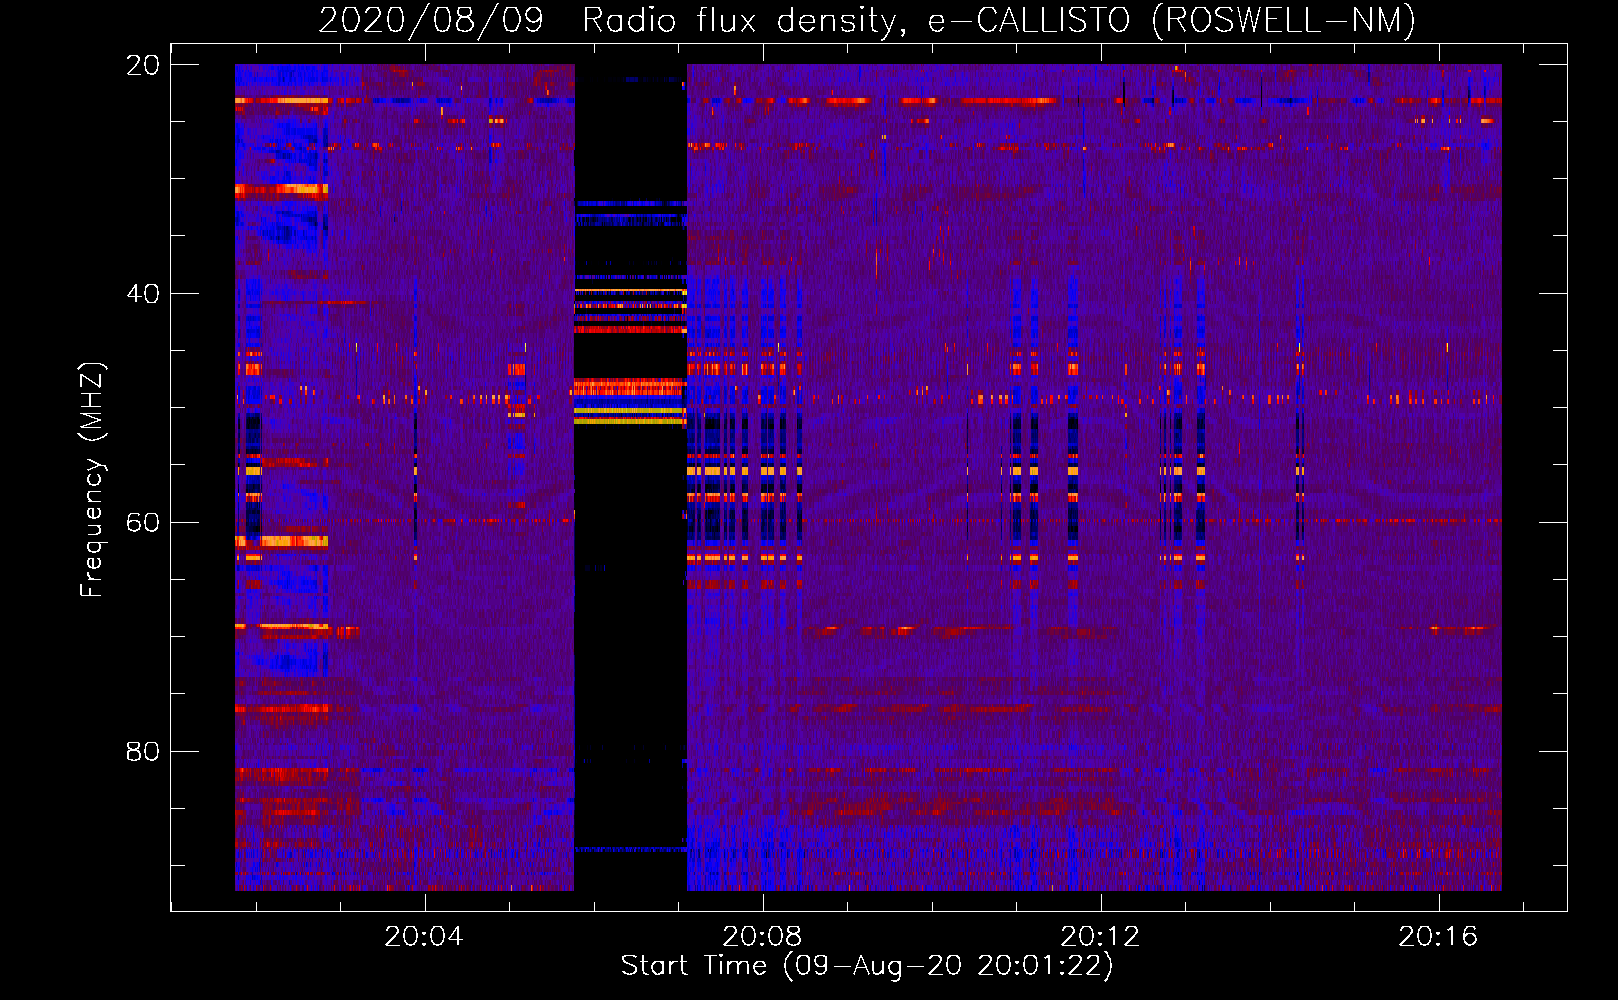Click the plot title mentioning e-CALLISTO (ROSWELL-NM)

pos(866,20)
